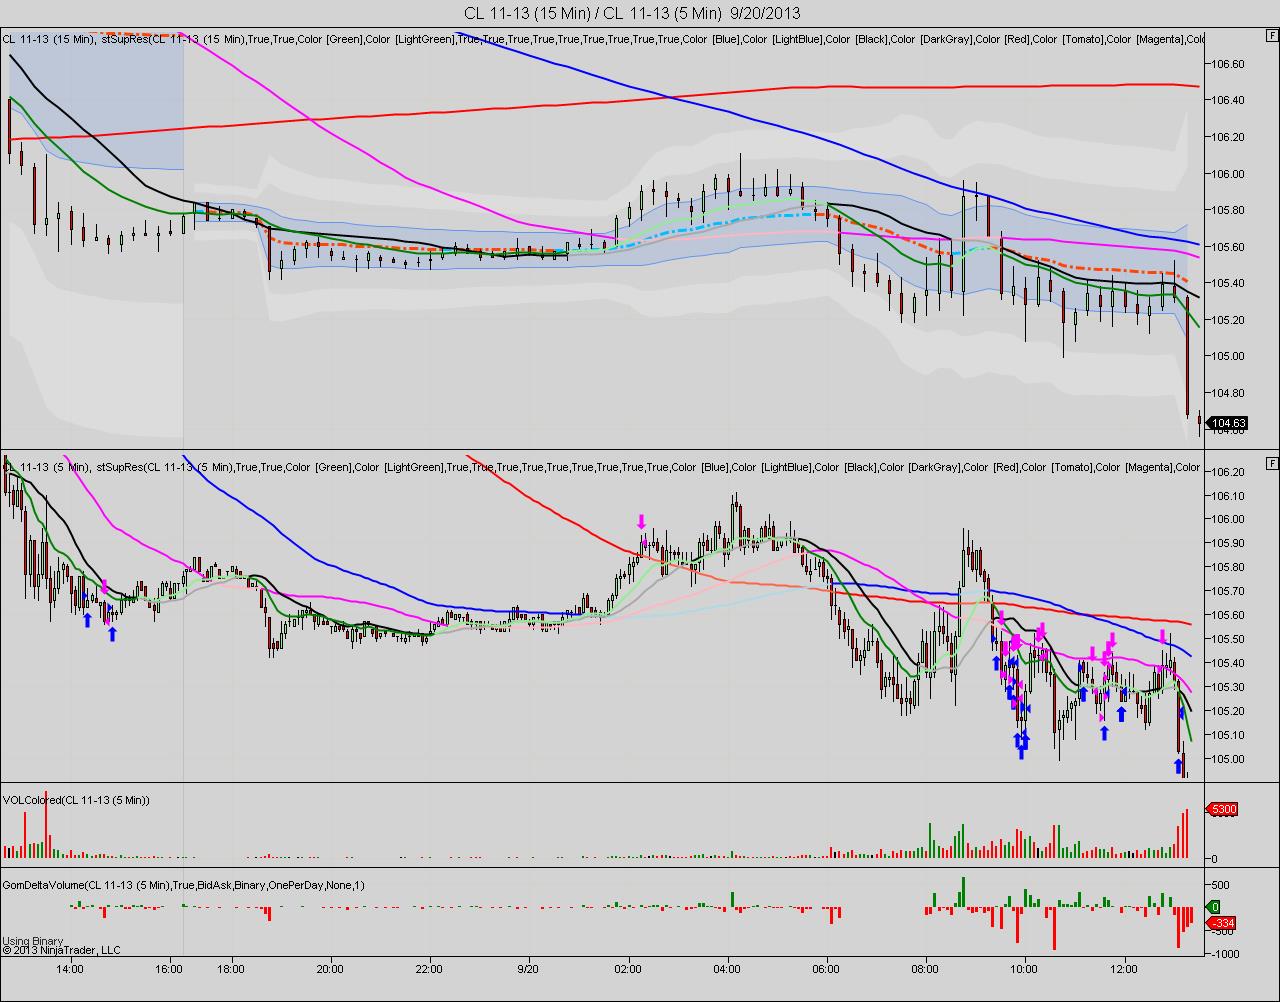This screenshot has width=1280, height=1002.
Task: Click the VOLColored(CL 11-13 (5 Min)) label
Action: [76, 800]
